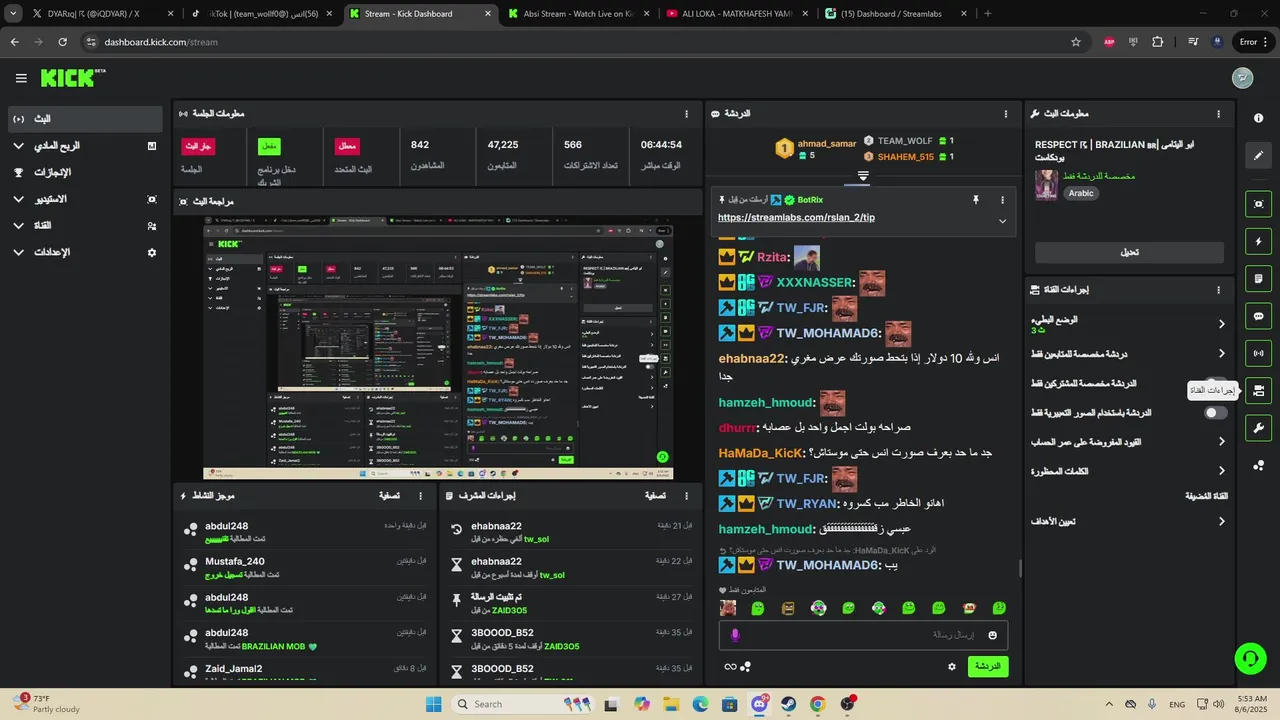Open options menu of moderator actions panel
The image size is (1280, 720).
pyautogui.click(x=686, y=496)
